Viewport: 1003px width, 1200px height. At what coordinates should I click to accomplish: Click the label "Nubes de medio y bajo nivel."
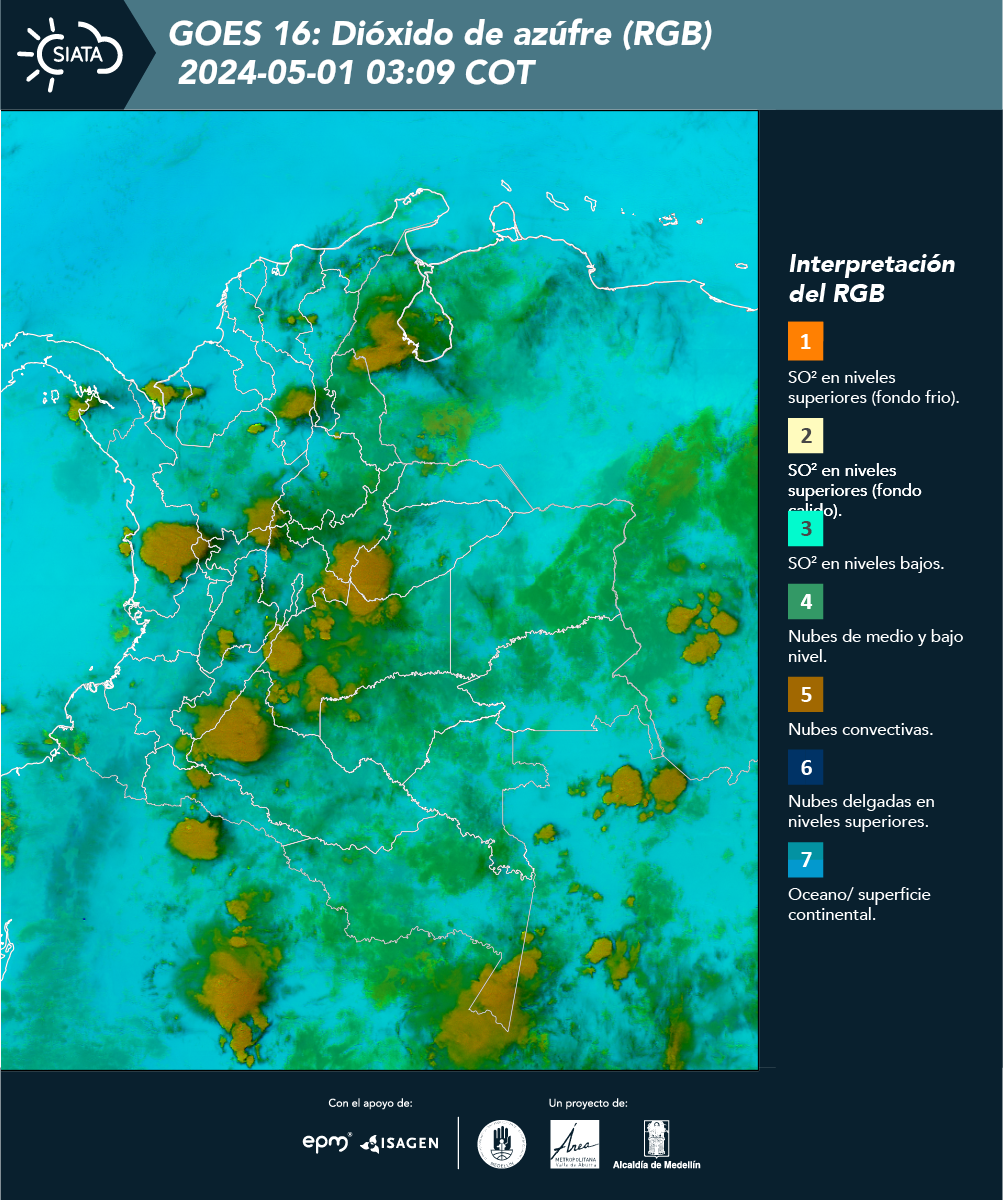click(876, 646)
